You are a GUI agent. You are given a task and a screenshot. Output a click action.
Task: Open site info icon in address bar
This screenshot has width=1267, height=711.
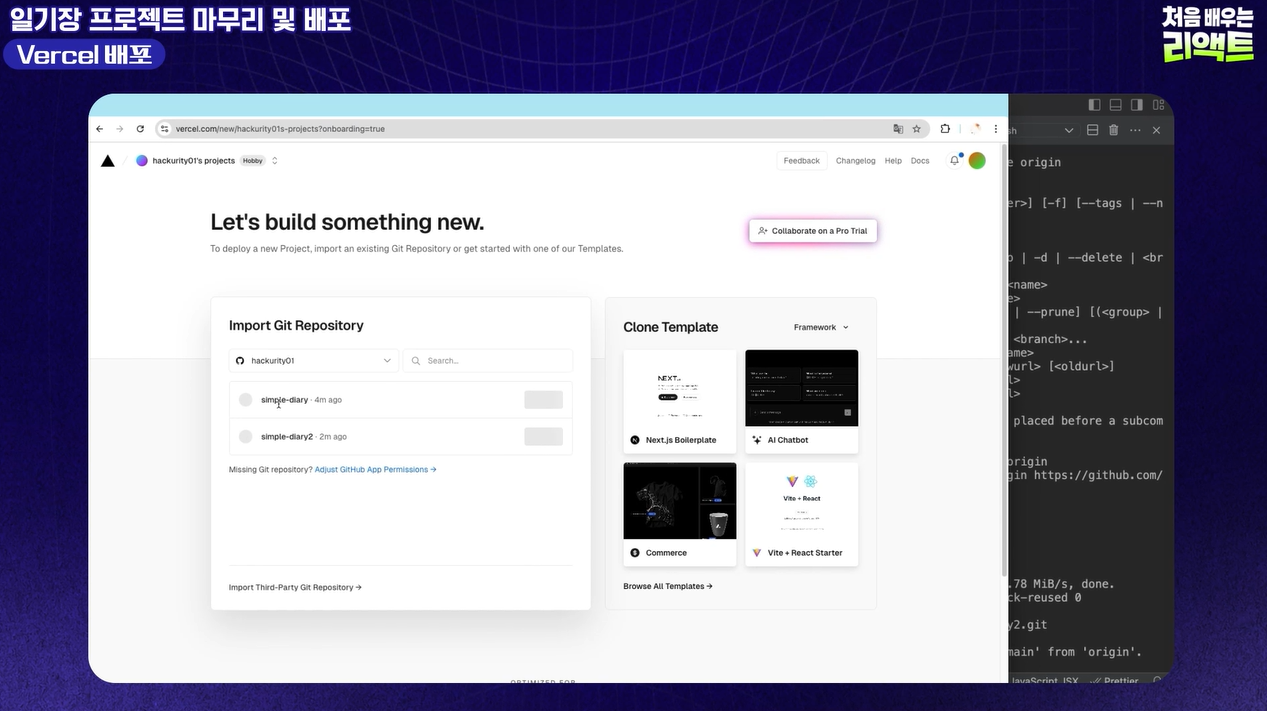tap(166, 129)
